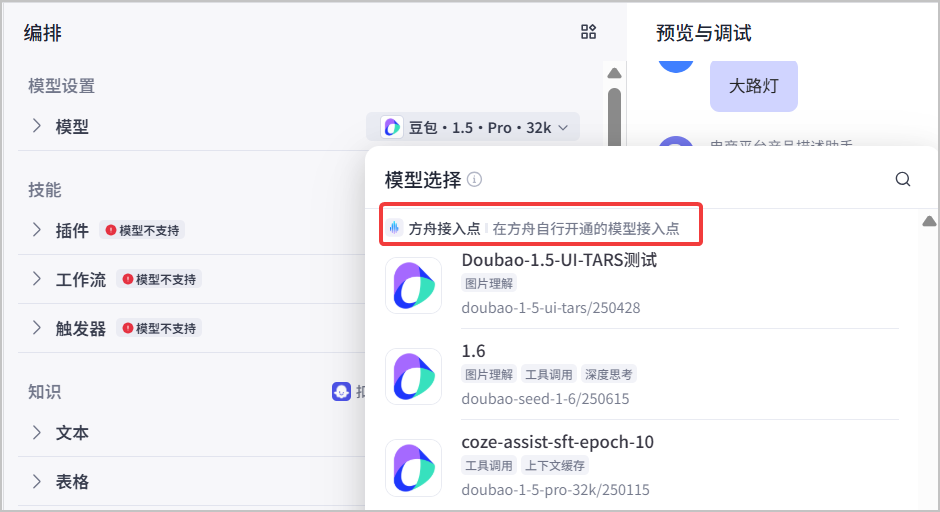
Task: Click 模型不支持 tag on 触发器 row
Action: [x=159, y=329]
